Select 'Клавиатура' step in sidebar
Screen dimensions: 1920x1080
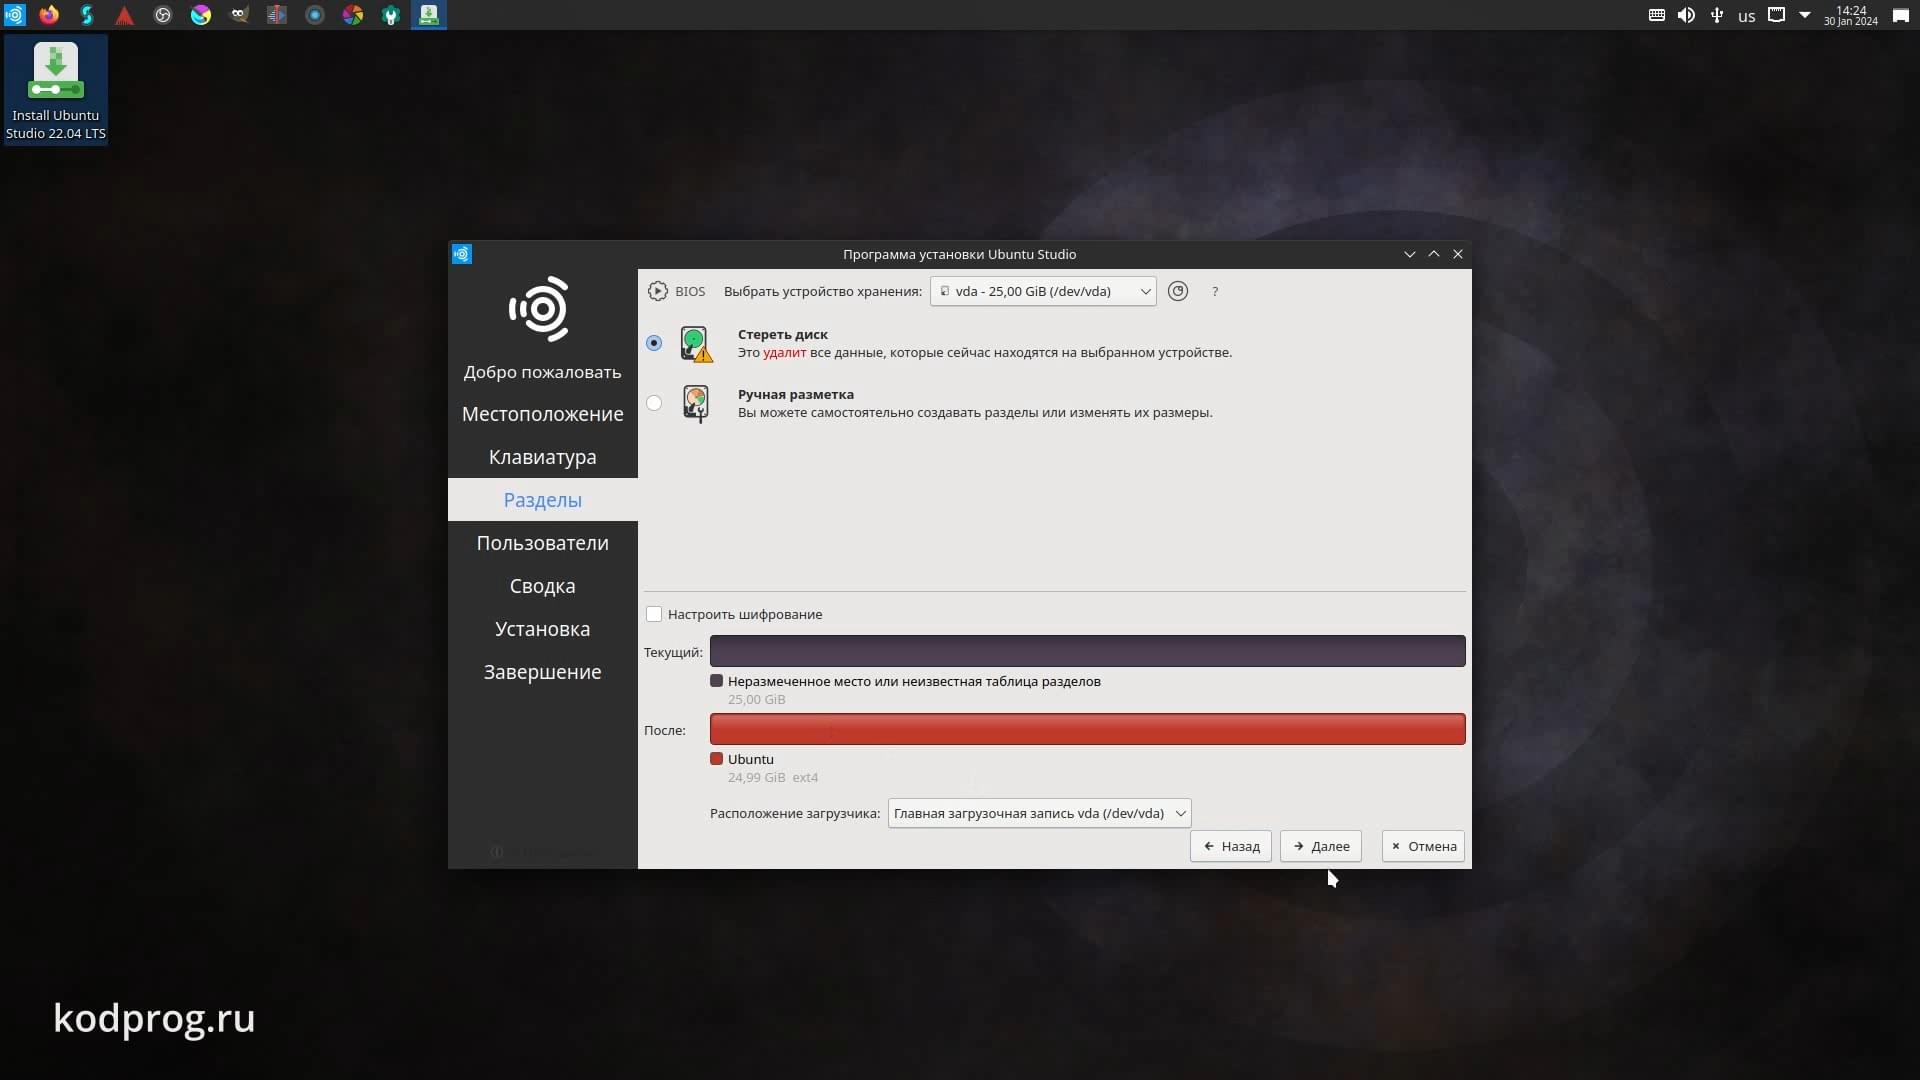pos(543,457)
